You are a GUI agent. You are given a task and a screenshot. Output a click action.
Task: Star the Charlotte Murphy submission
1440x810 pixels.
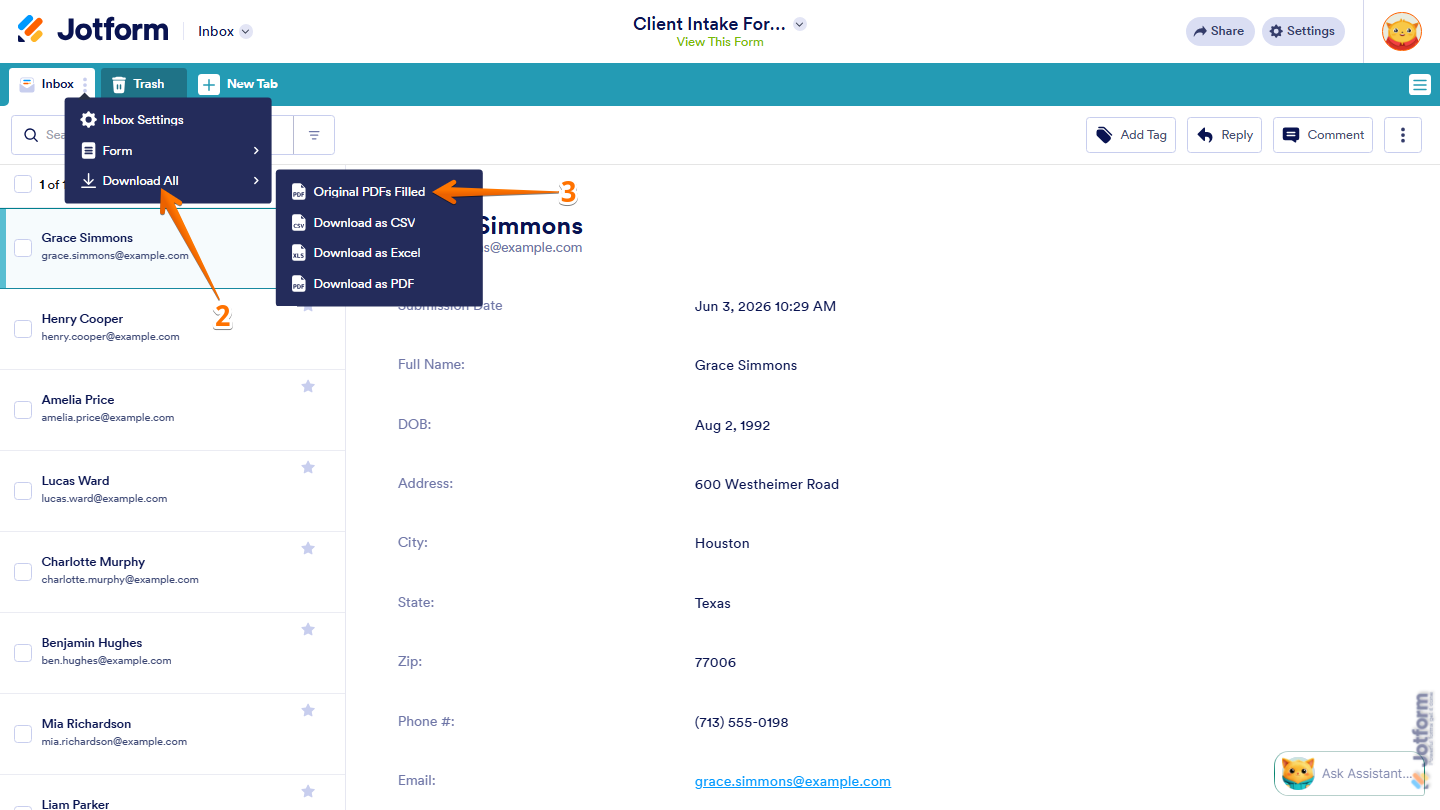pyautogui.click(x=308, y=548)
